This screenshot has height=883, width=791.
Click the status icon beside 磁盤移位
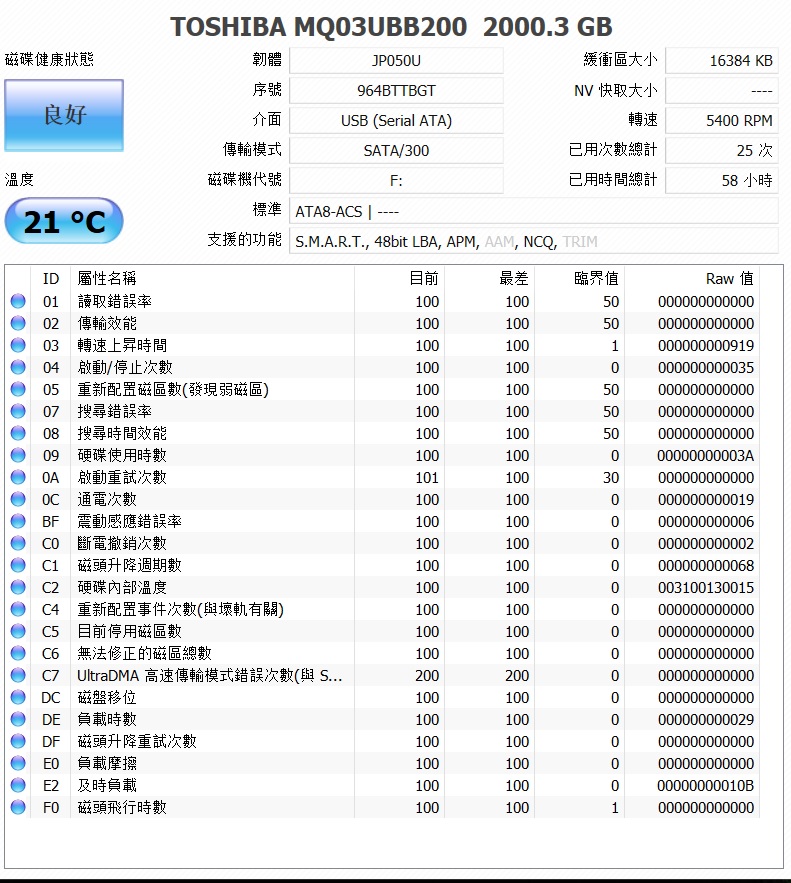click(x=18, y=697)
